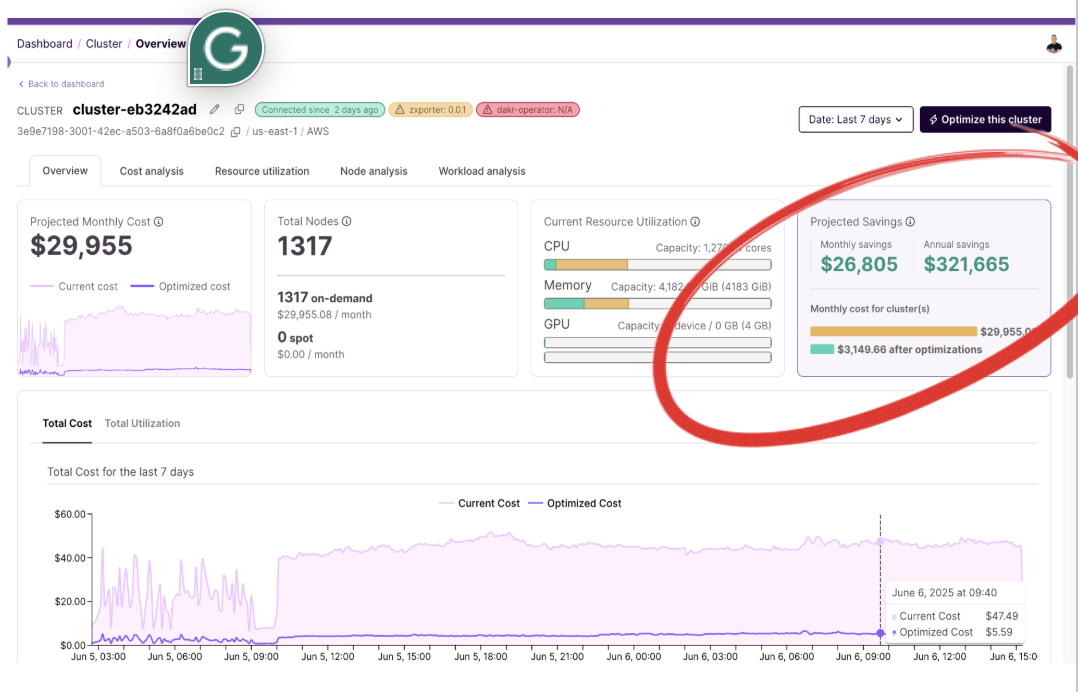
Task: Click info icon next to Total Nodes
Action: point(347,222)
